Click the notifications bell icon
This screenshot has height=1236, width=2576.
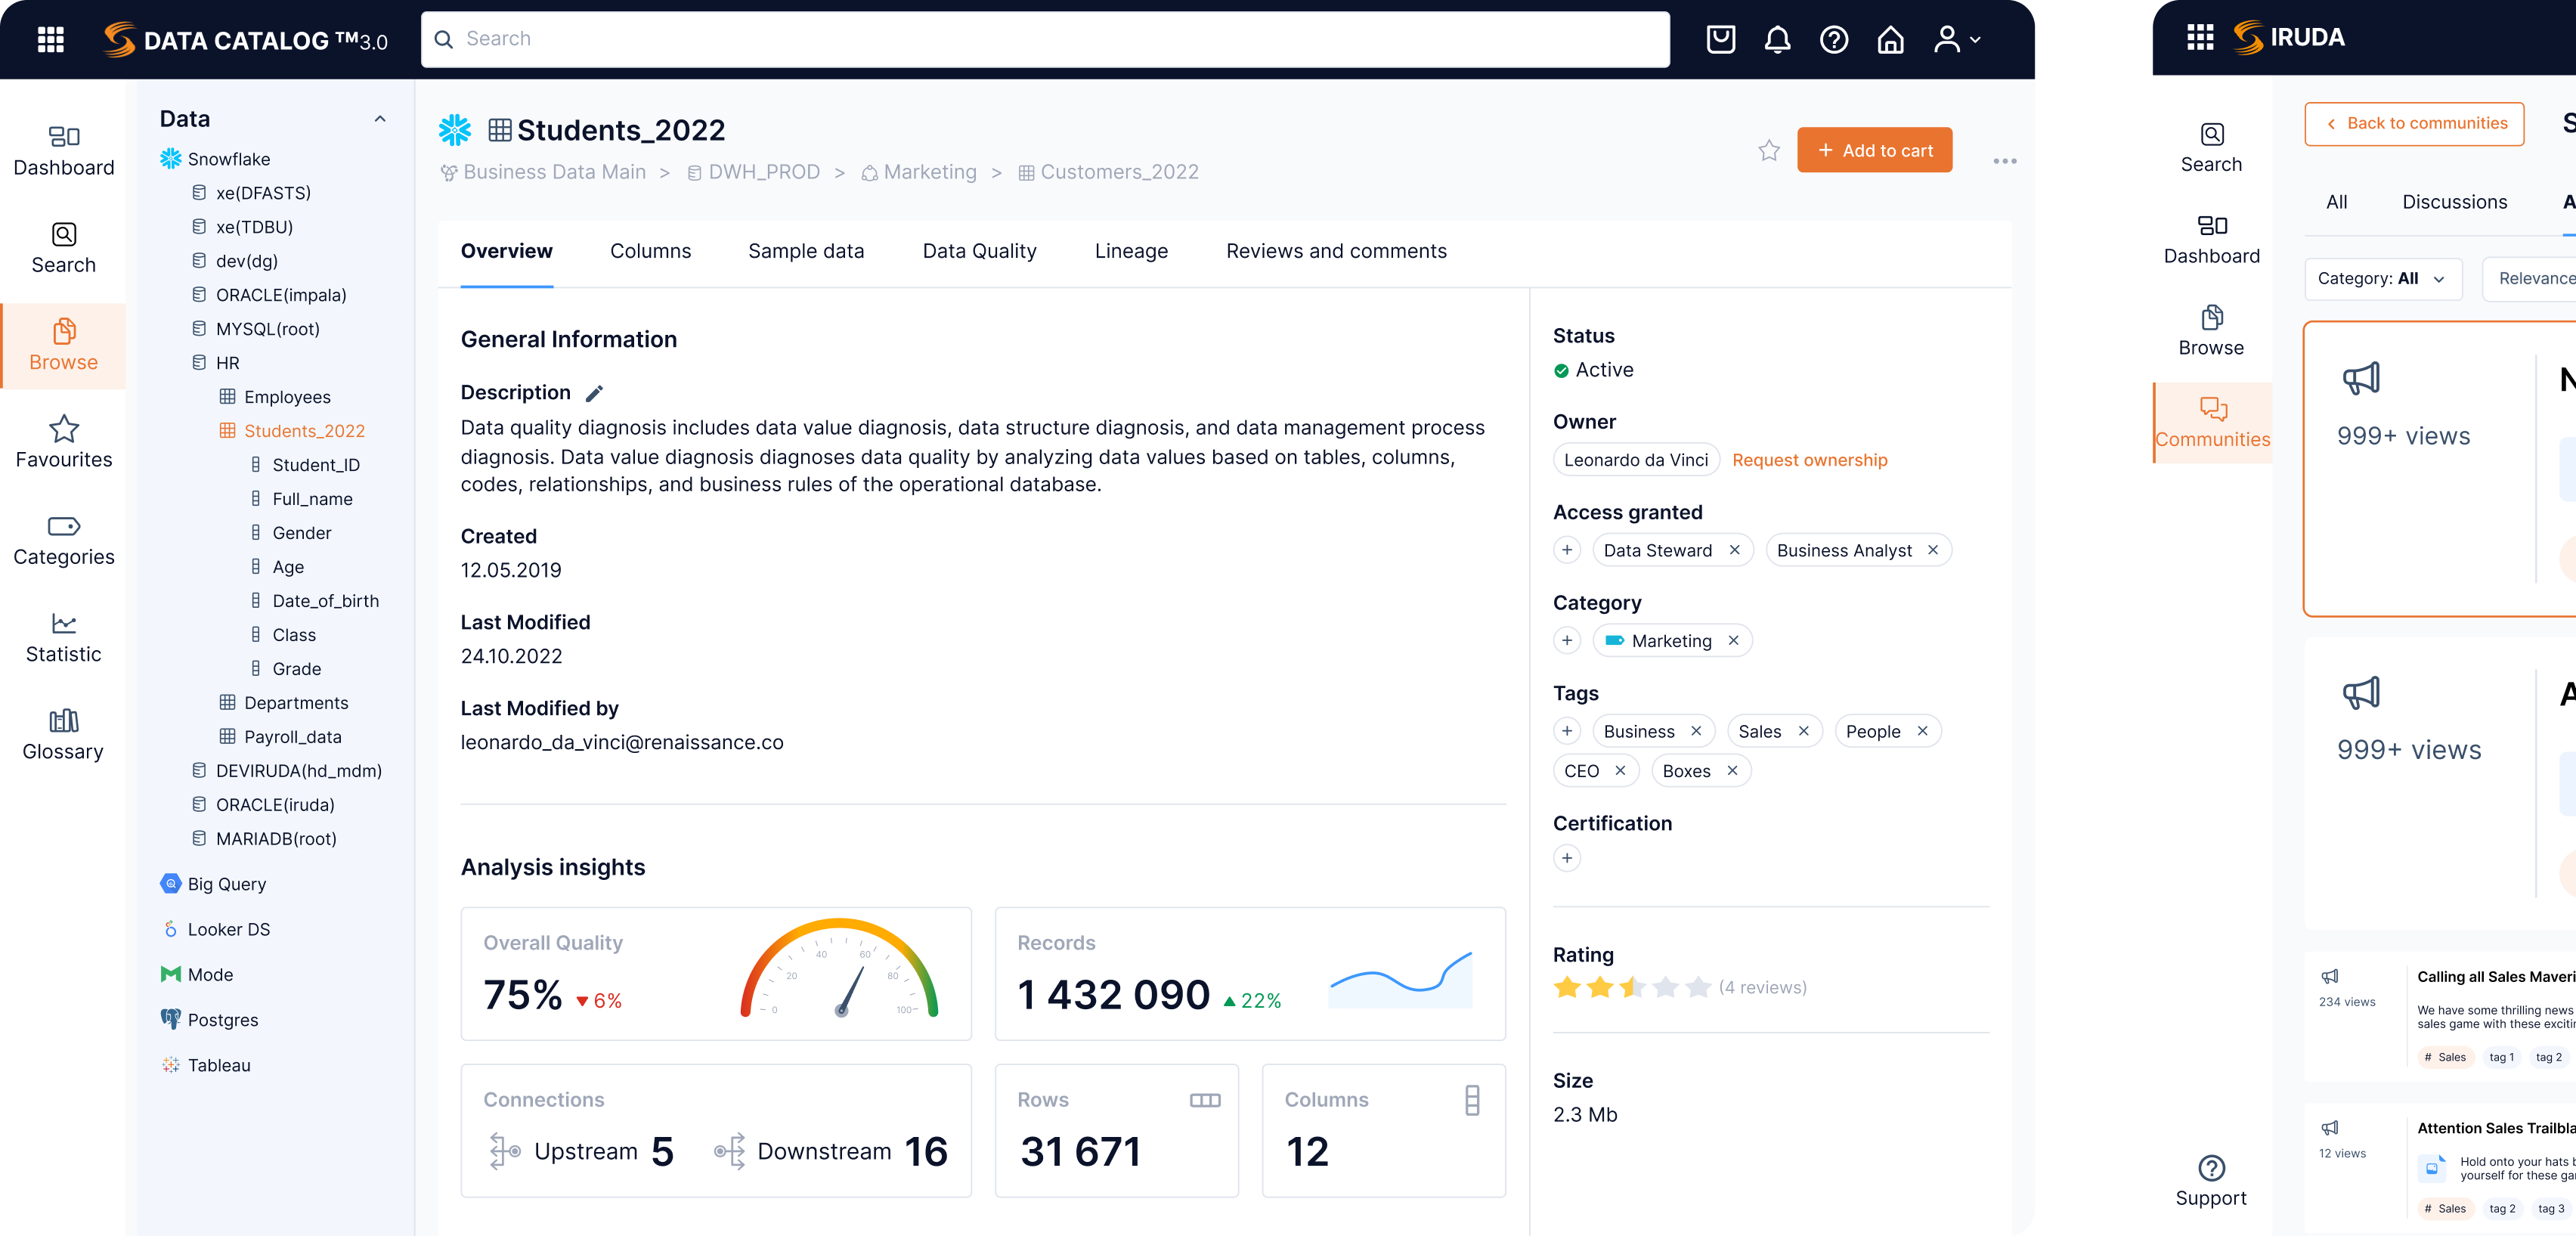tap(1777, 40)
